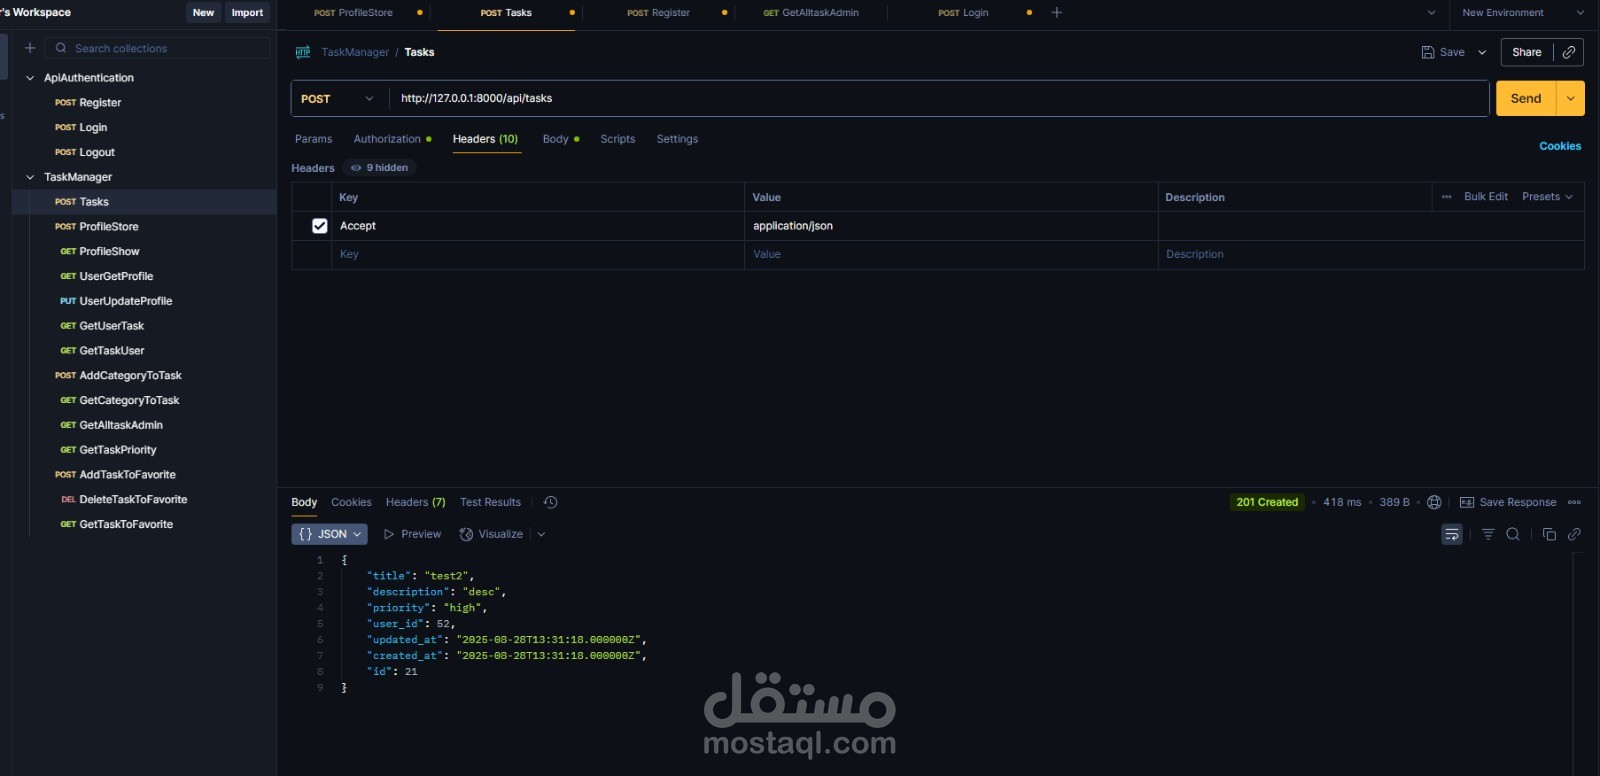Click the Send button
Screen dimensions: 1600x776
tap(1526, 98)
